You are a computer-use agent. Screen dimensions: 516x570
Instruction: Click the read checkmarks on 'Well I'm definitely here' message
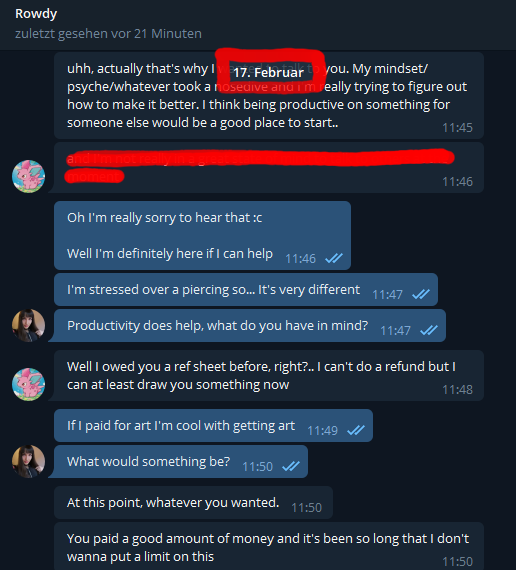pos(334,258)
